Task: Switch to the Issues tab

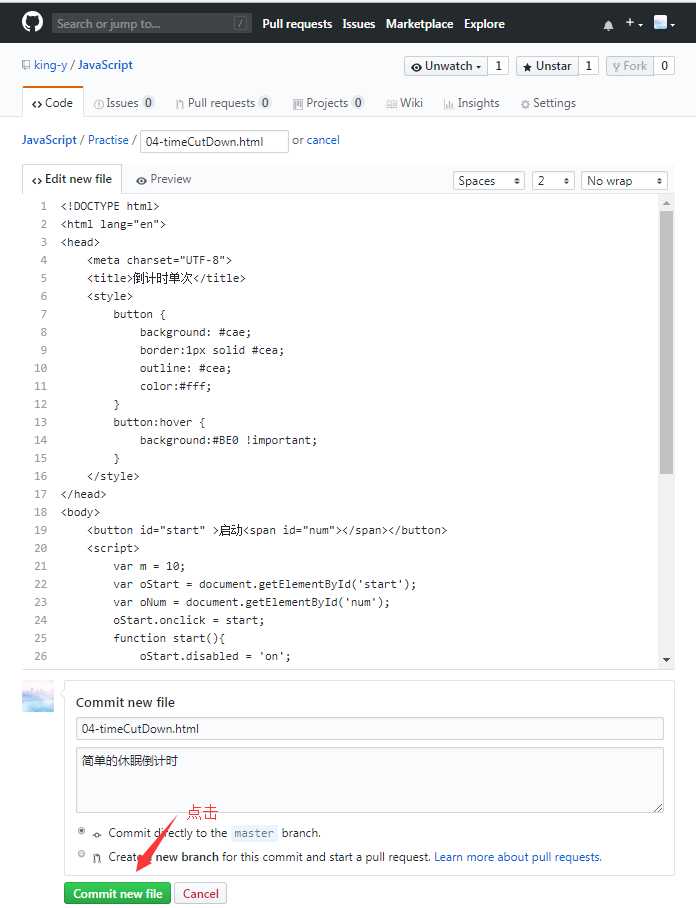Action: [x=123, y=103]
